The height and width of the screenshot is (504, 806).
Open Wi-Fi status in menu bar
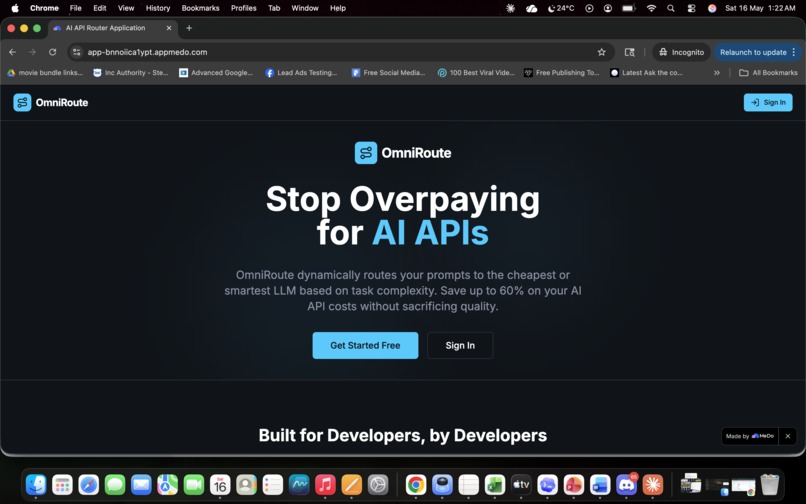[651, 8]
